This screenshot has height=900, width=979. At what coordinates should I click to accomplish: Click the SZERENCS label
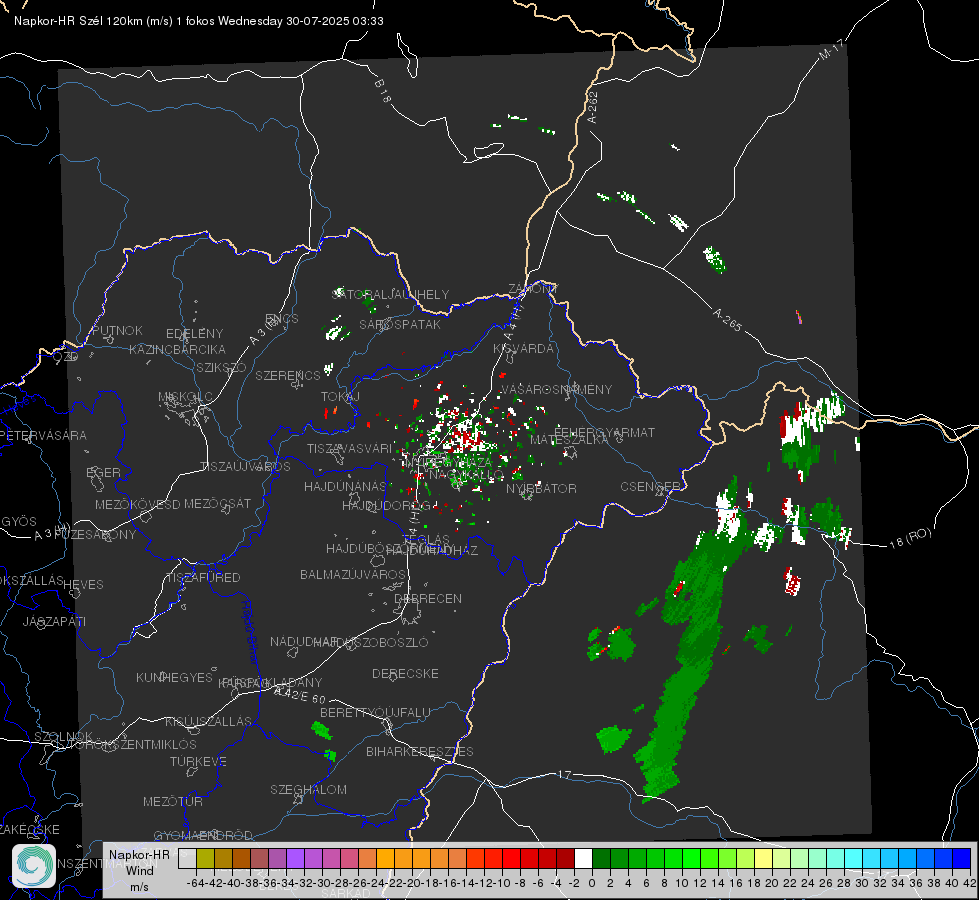[288, 375]
